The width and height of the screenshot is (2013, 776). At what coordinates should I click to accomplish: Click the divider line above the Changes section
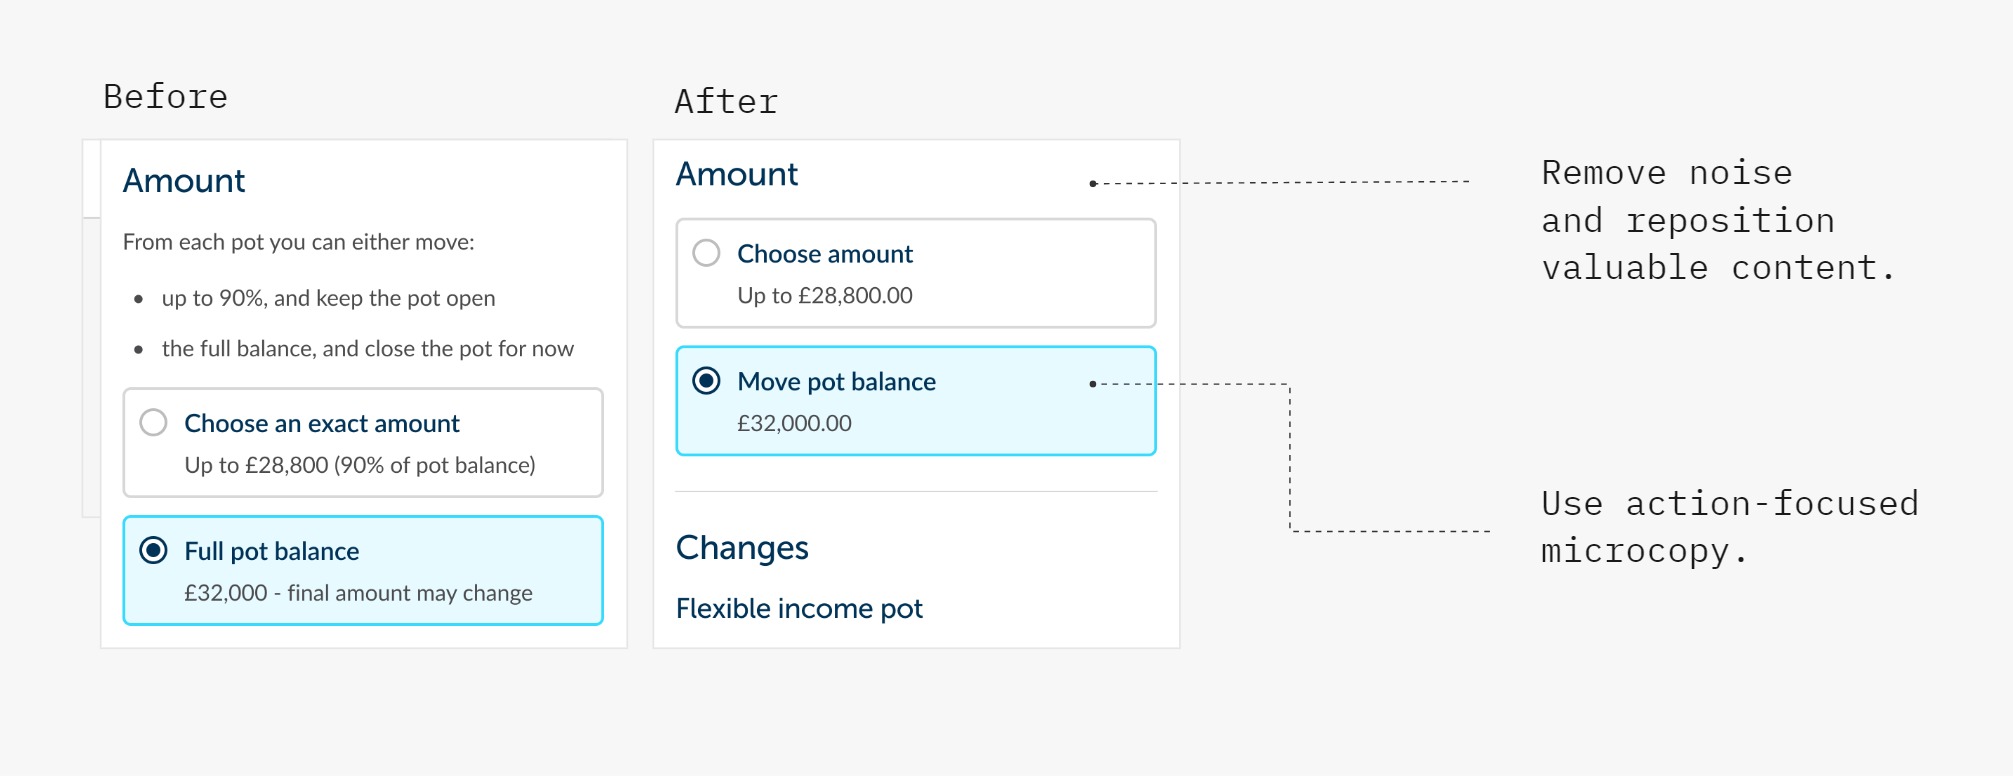click(x=915, y=491)
